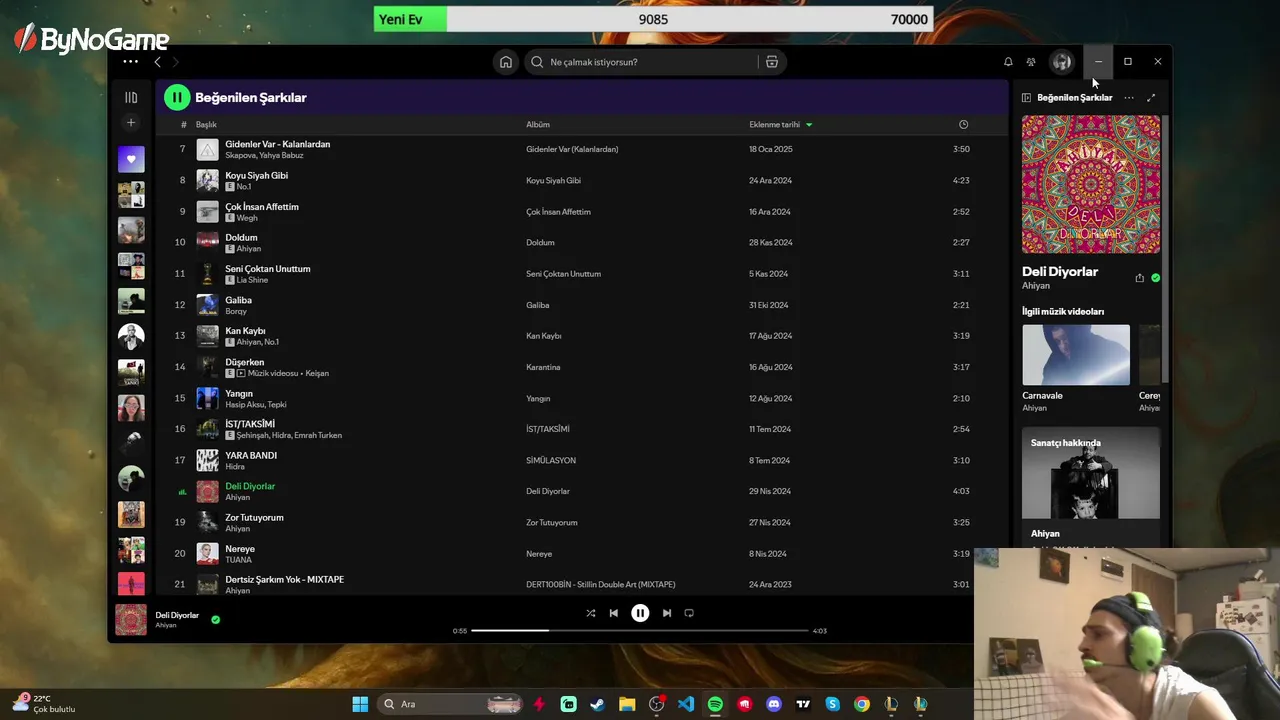Select currently playing Deli Diyorlar row
The image size is (1280, 720).
point(582,491)
